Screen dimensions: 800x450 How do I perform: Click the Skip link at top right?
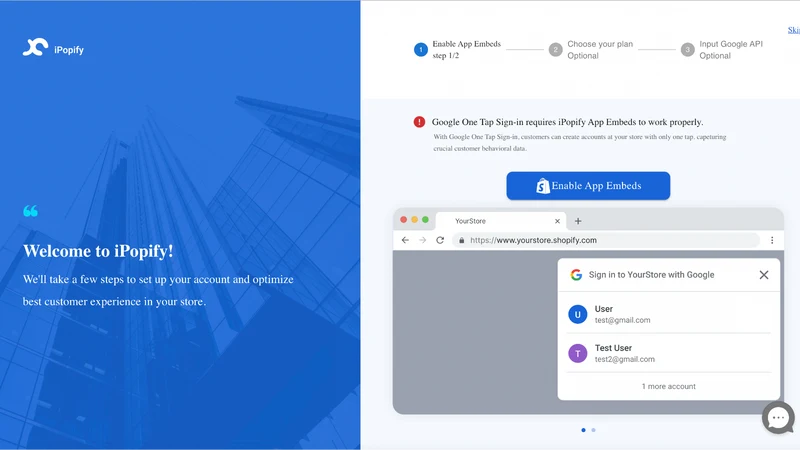794,30
